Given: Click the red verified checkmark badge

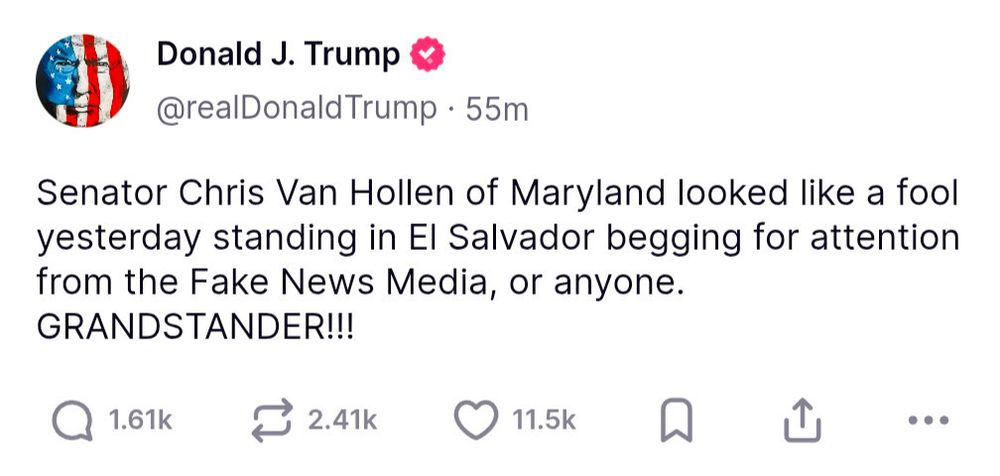Looking at the screenshot, I should (427, 55).
